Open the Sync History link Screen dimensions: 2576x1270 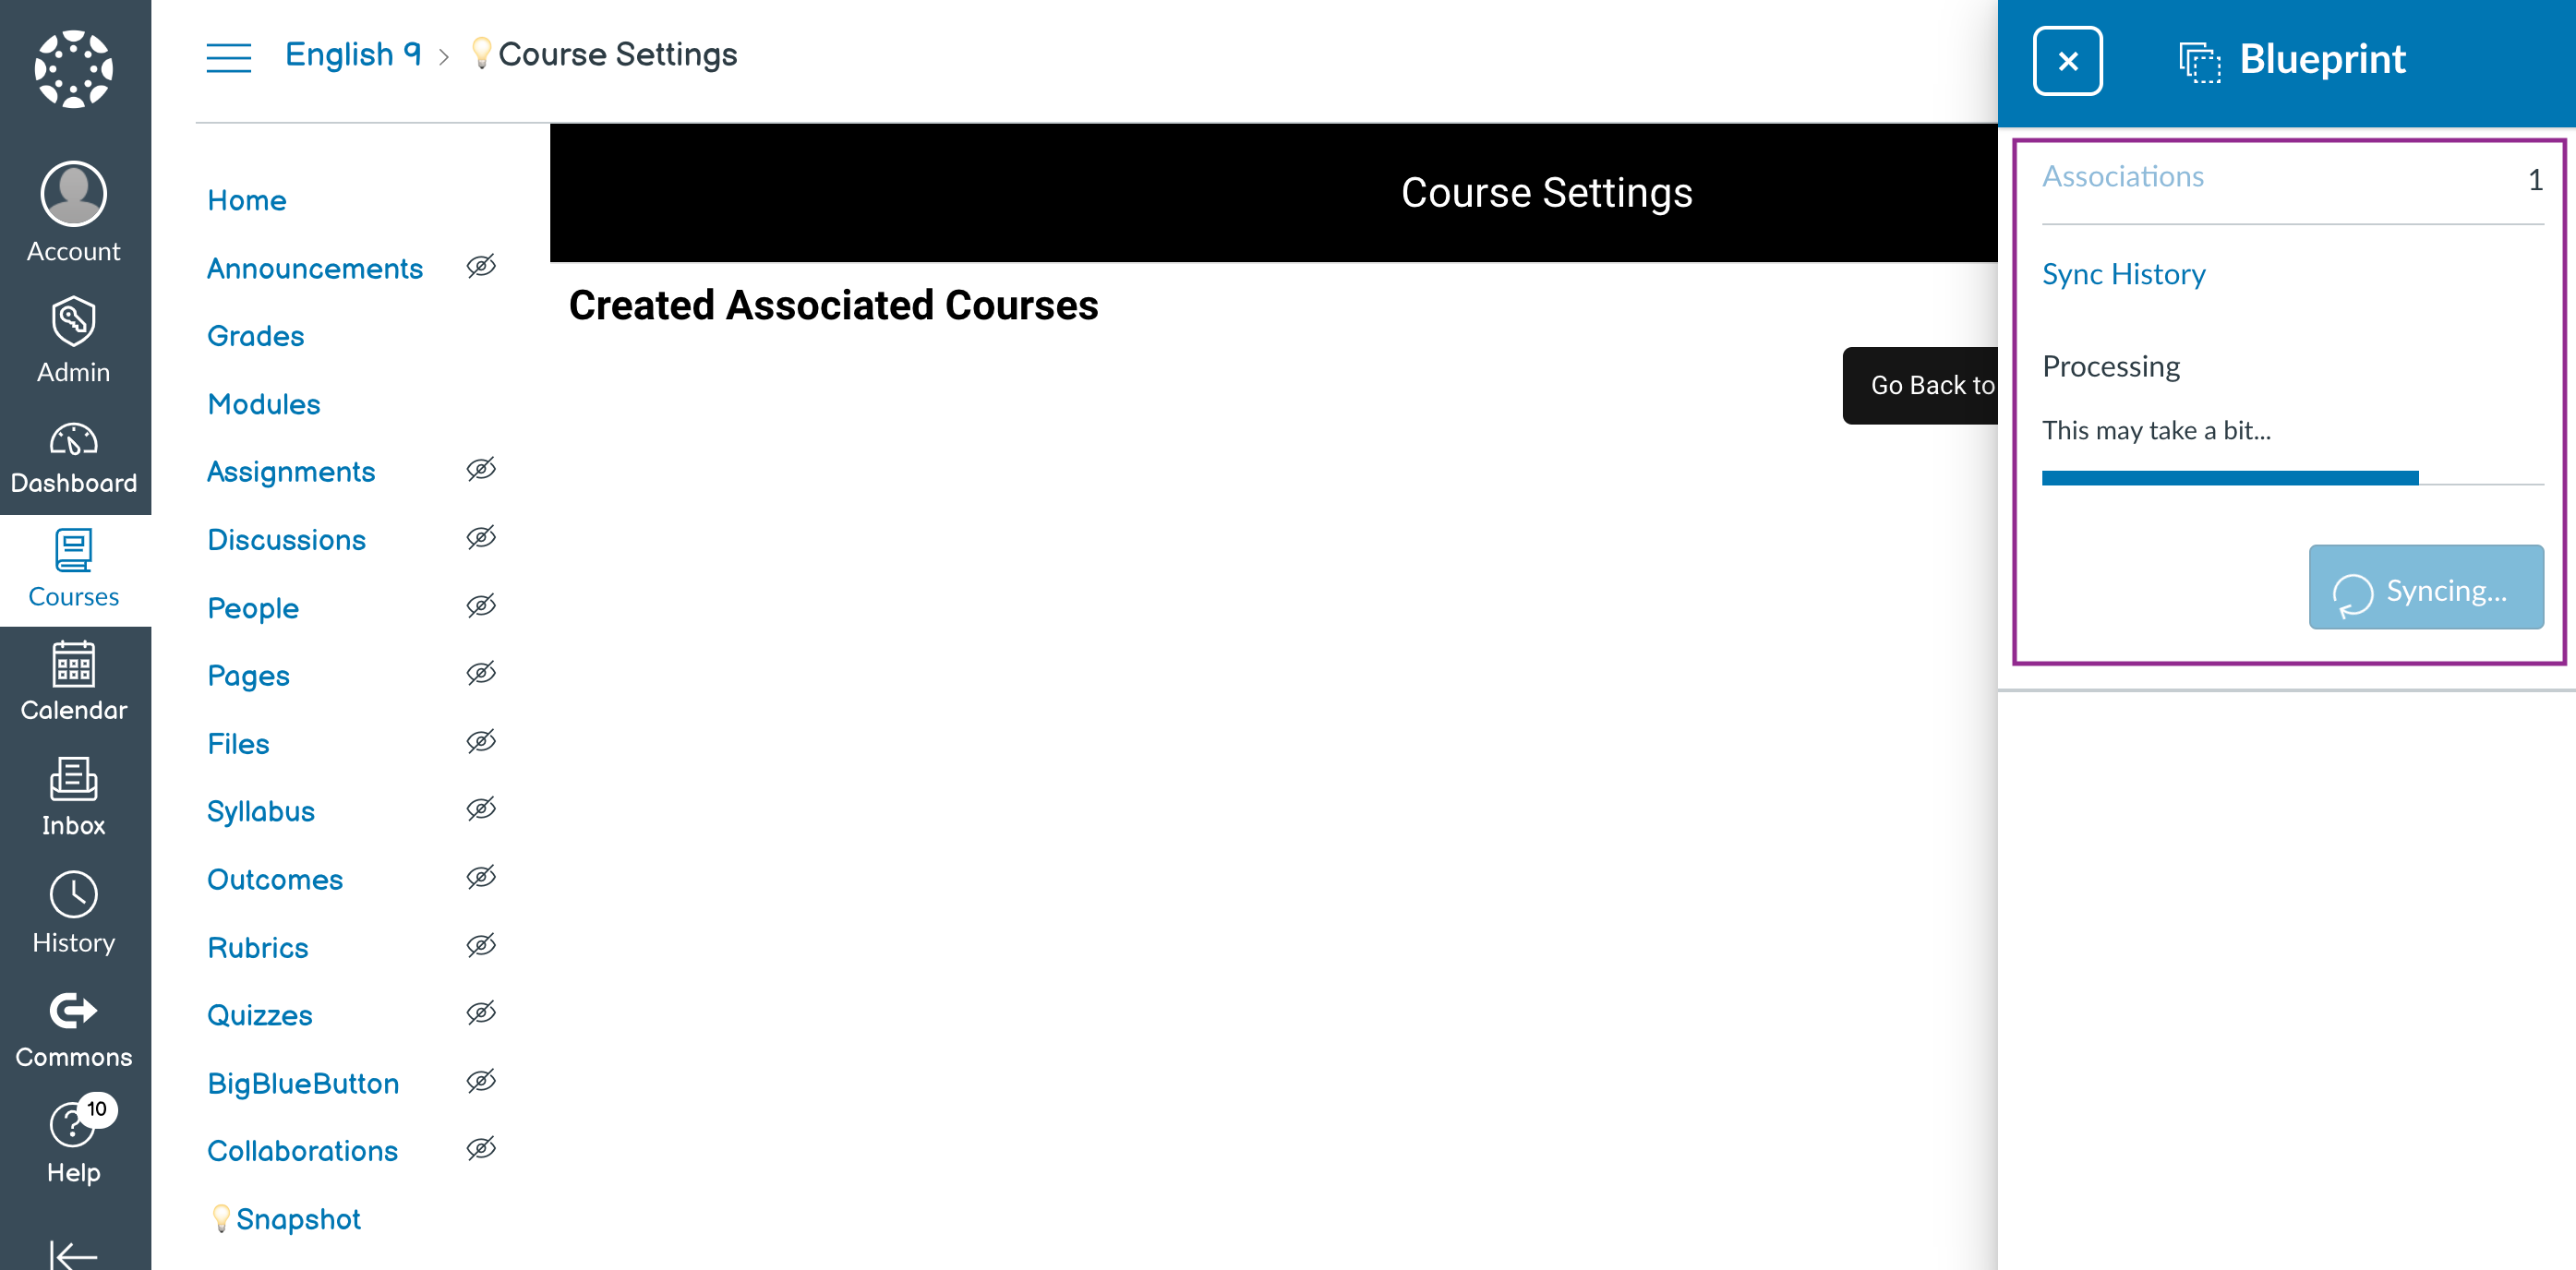click(2123, 274)
